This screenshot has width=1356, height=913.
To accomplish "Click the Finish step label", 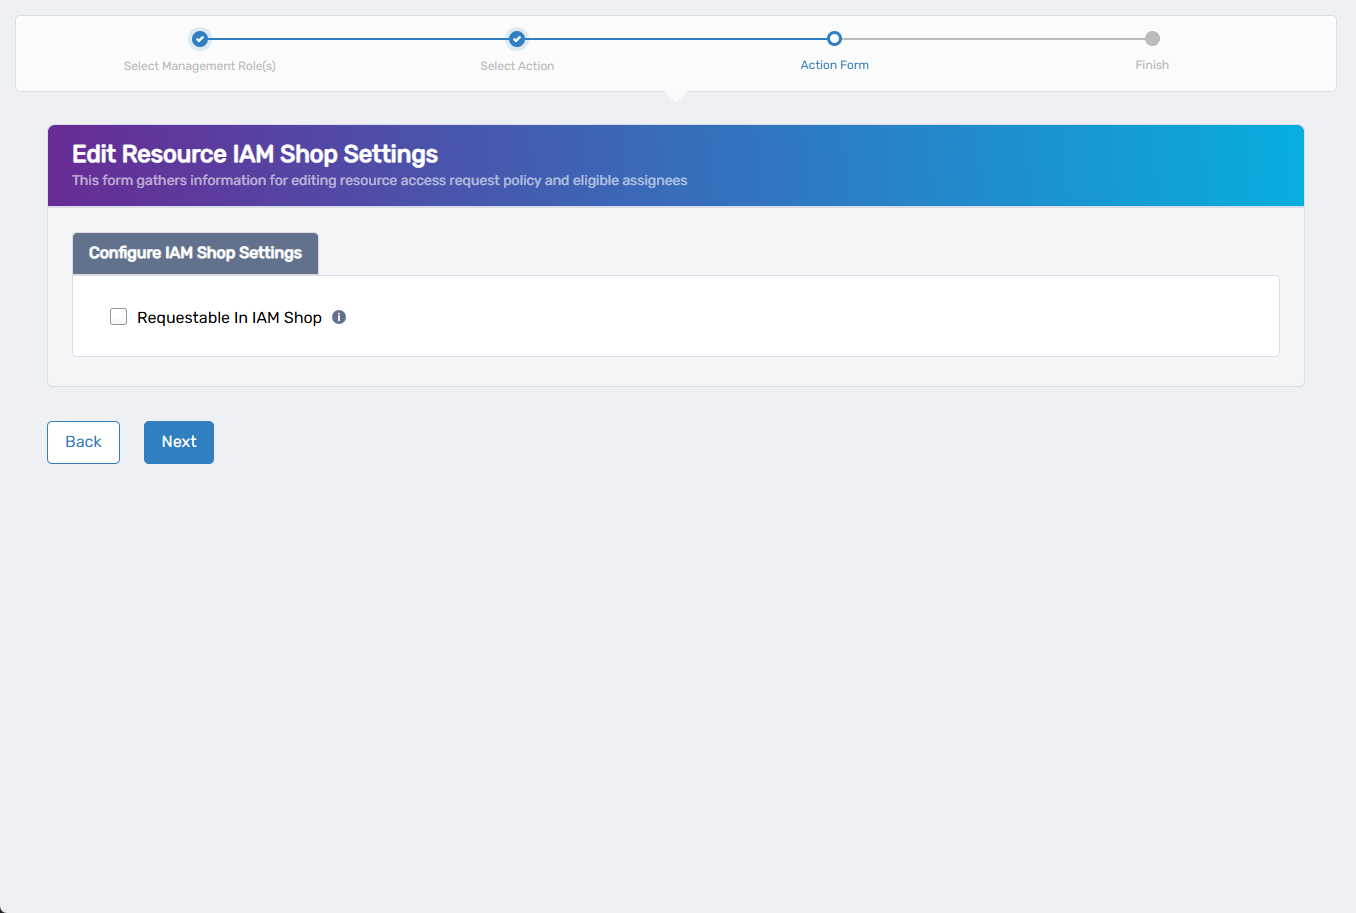I will 1152,64.
